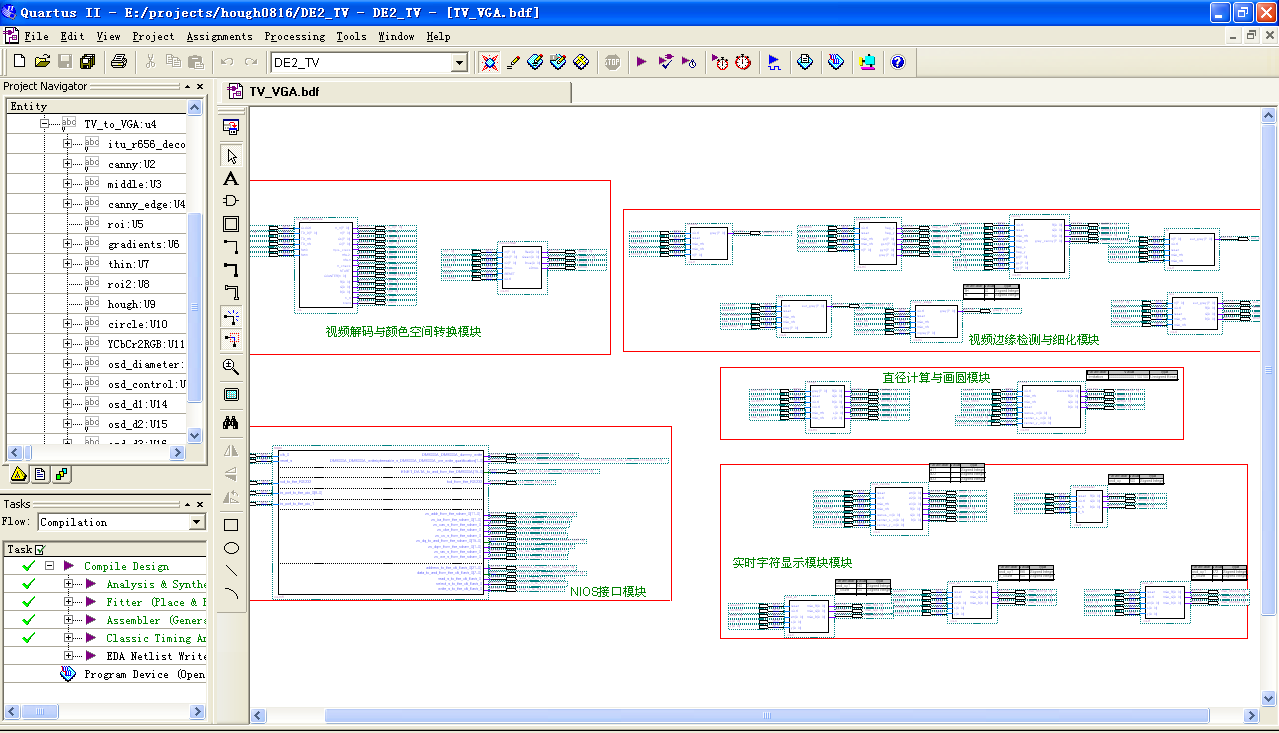Screen dimensions: 1279x733
Task: Select the Rectangle drawing tool
Action: [x=231, y=525]
